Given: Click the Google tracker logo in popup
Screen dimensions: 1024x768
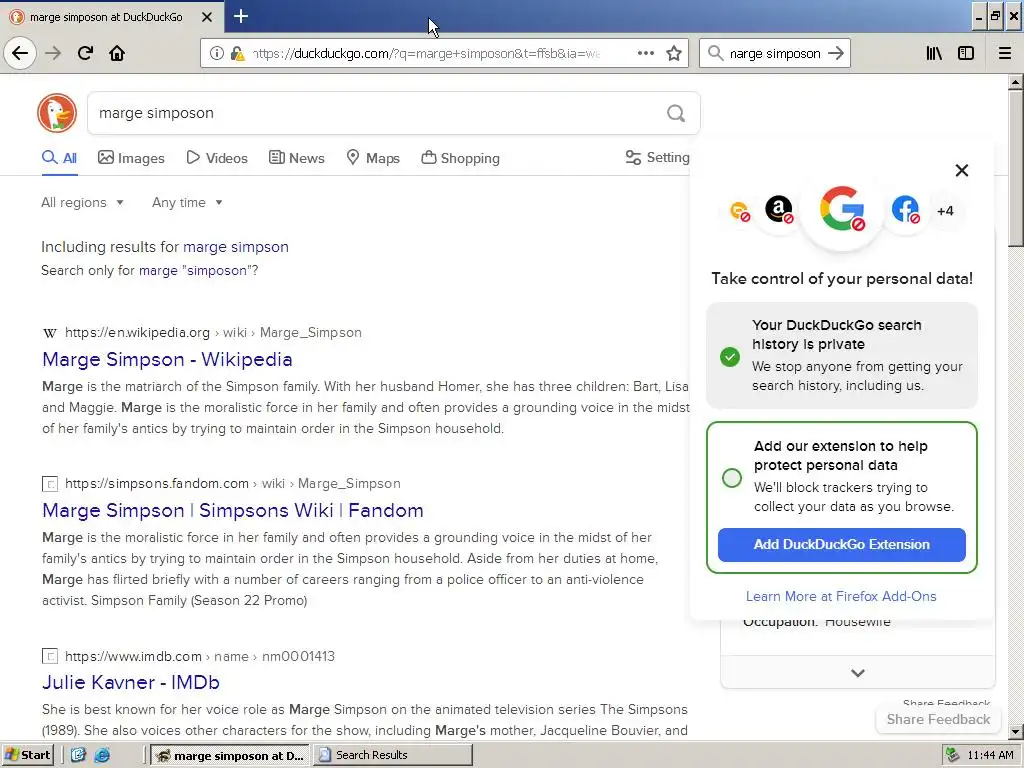Looking at the screenshot, I should (x=842, y=210).
